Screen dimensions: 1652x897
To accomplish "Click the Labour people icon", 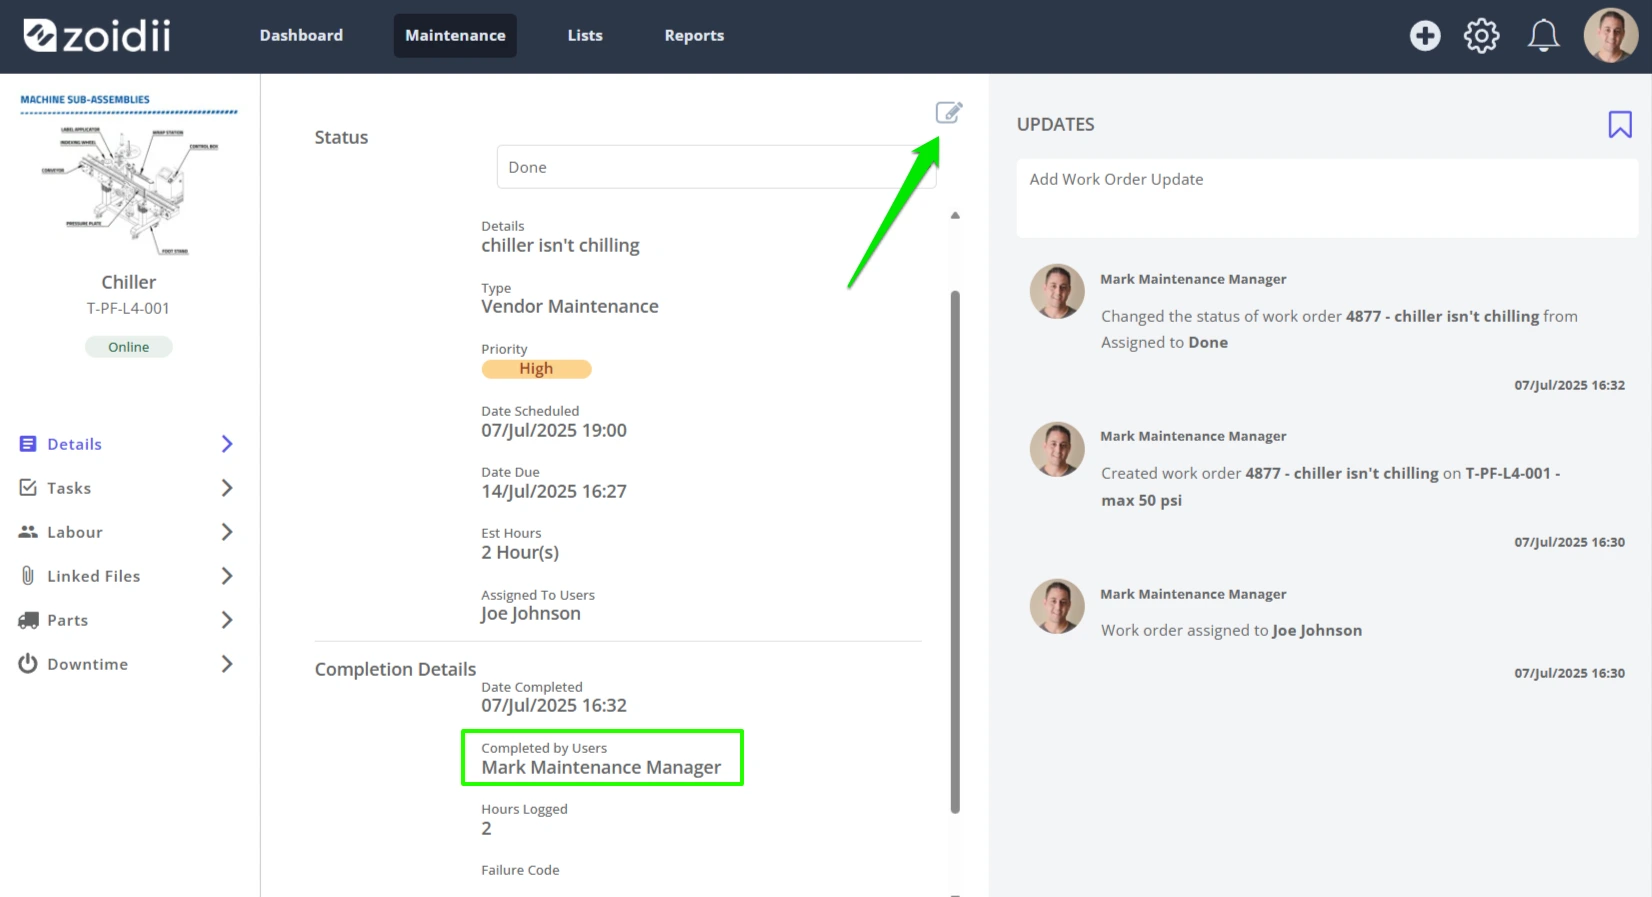I will [28, 532].
